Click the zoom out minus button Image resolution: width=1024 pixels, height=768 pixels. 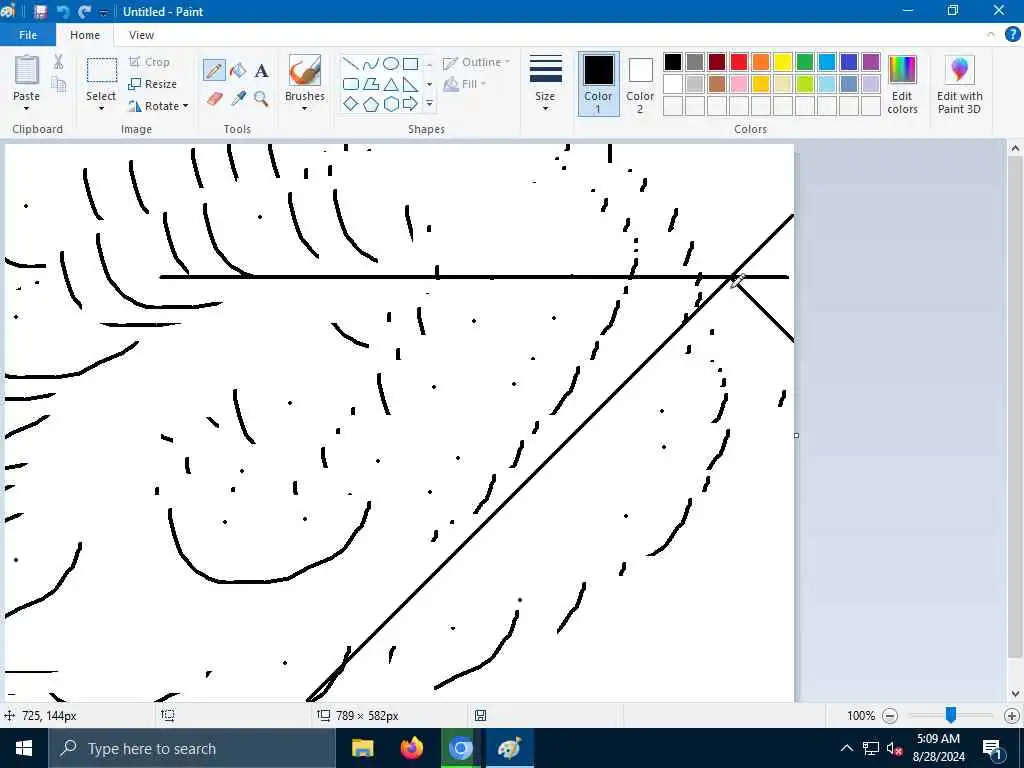(889, 716)
